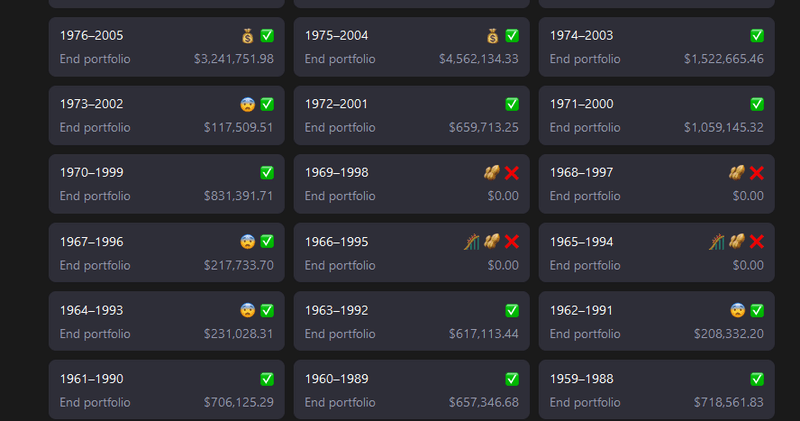This screenshot has height=421, width=800.
Task: Click the green checkmark on 1960–1989 card
Action: click(512, 379)
